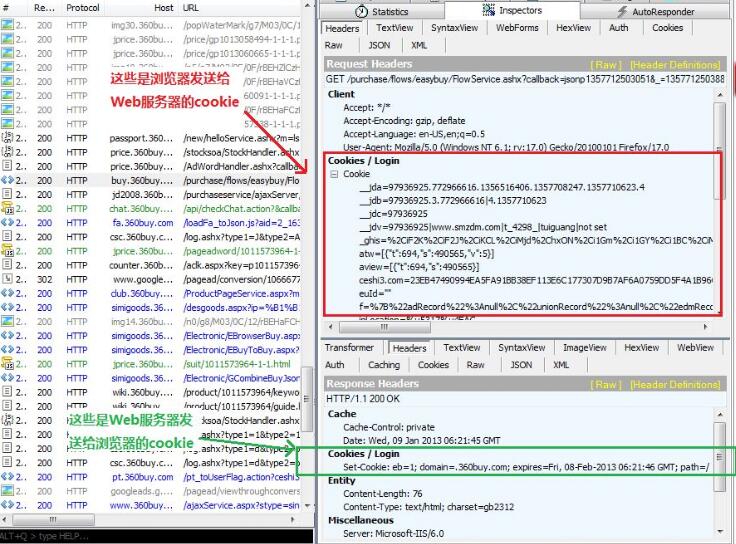The width and height of the screenshot is (736, 544).
Task: Select the buy.360buy session row icon
Action: [x=7, y=180]
